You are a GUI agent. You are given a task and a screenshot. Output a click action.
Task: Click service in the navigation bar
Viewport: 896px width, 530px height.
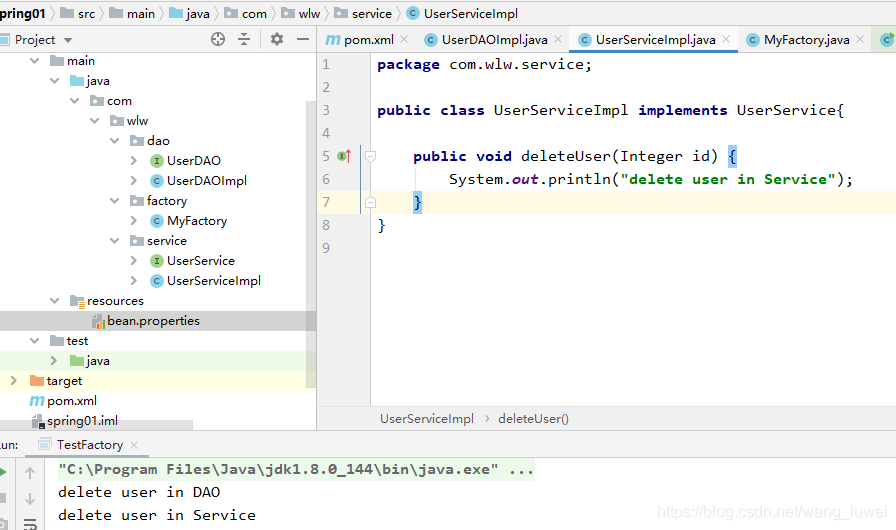(x=363, y=13)
